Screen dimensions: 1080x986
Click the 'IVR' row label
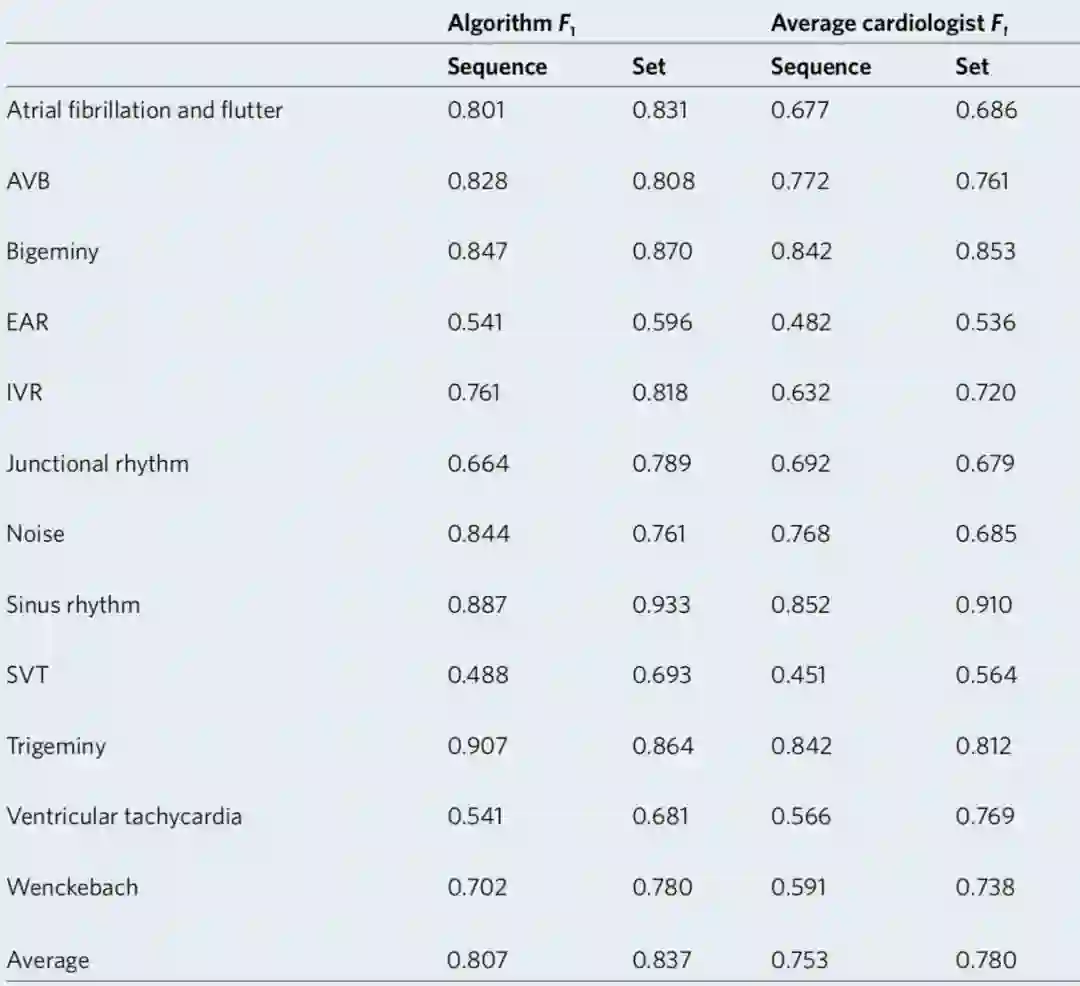(x=24, y=392)
